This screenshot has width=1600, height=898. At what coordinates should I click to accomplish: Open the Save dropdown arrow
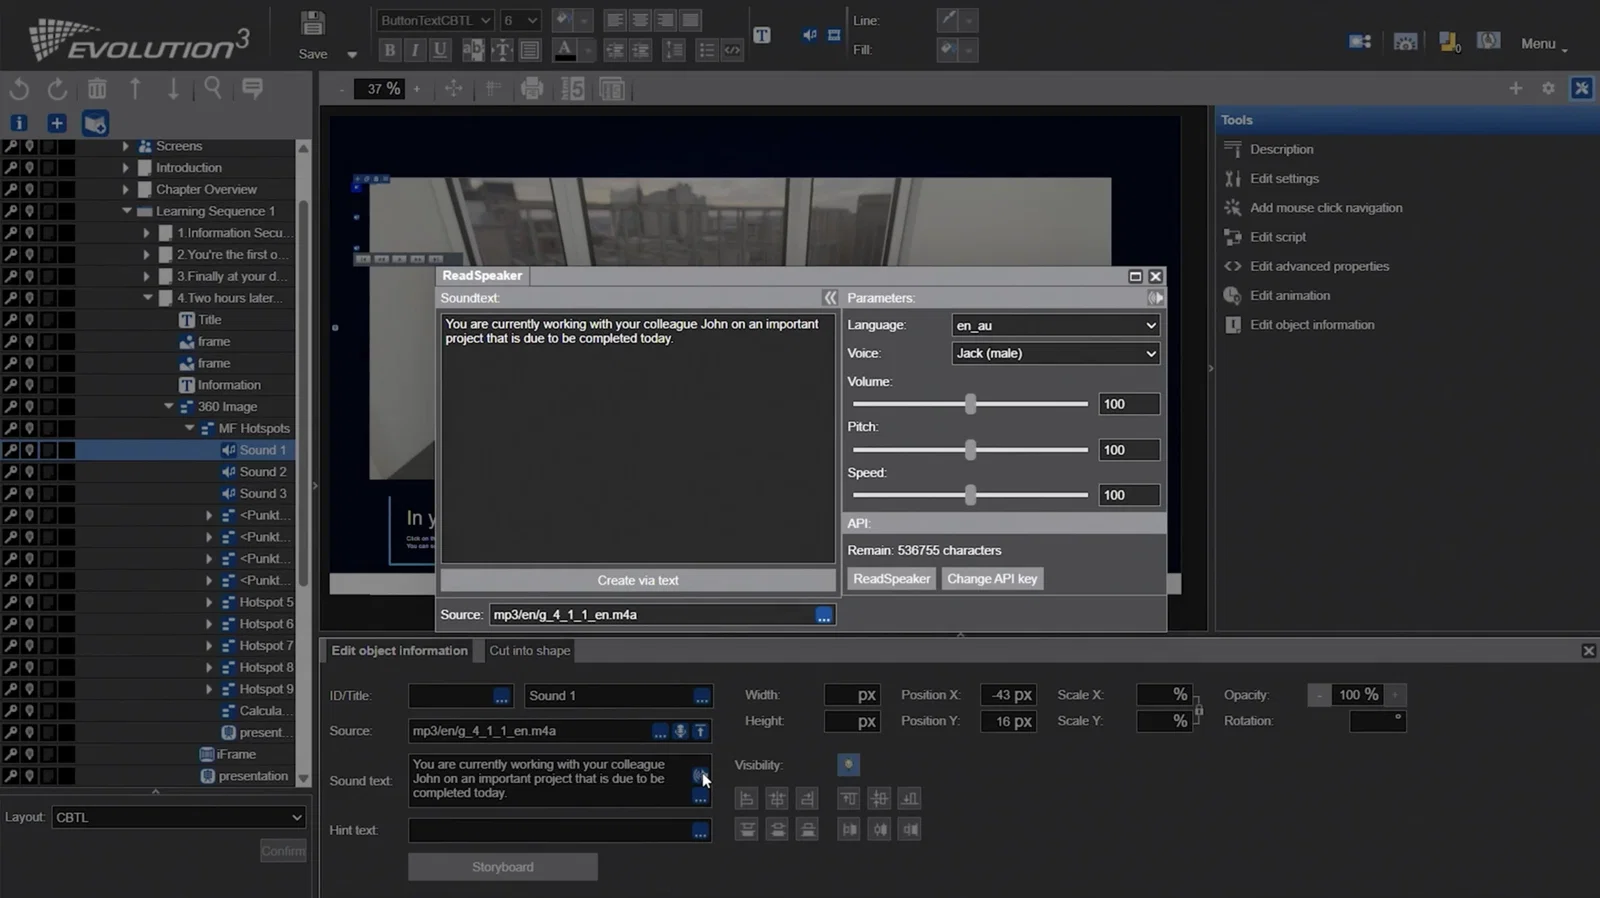[x=351, y=55]
